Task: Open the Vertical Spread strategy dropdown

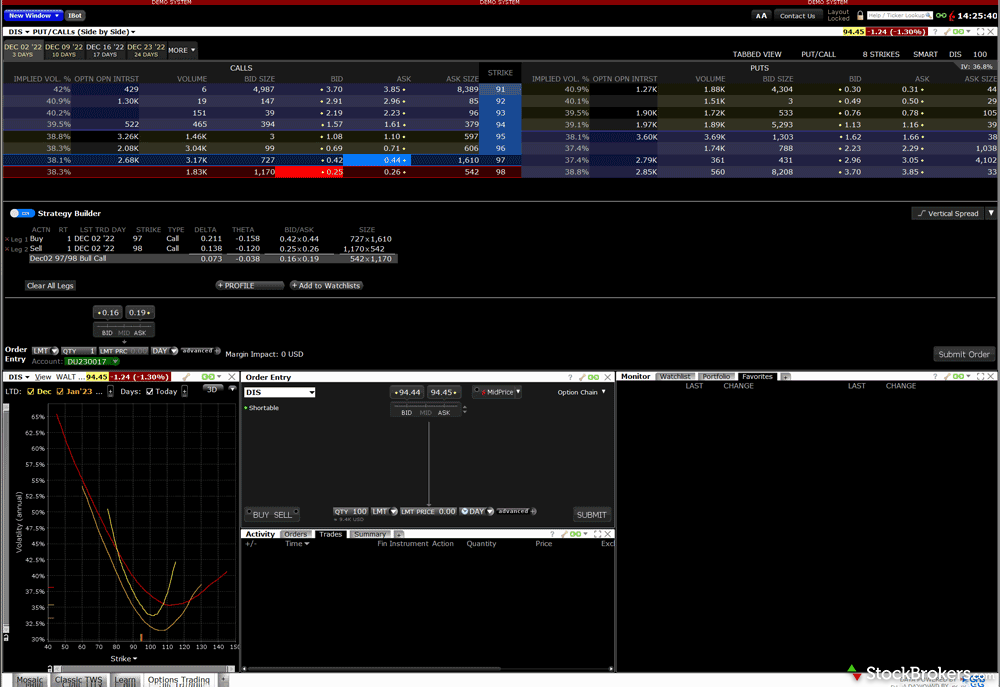Action: click(991, 213)
